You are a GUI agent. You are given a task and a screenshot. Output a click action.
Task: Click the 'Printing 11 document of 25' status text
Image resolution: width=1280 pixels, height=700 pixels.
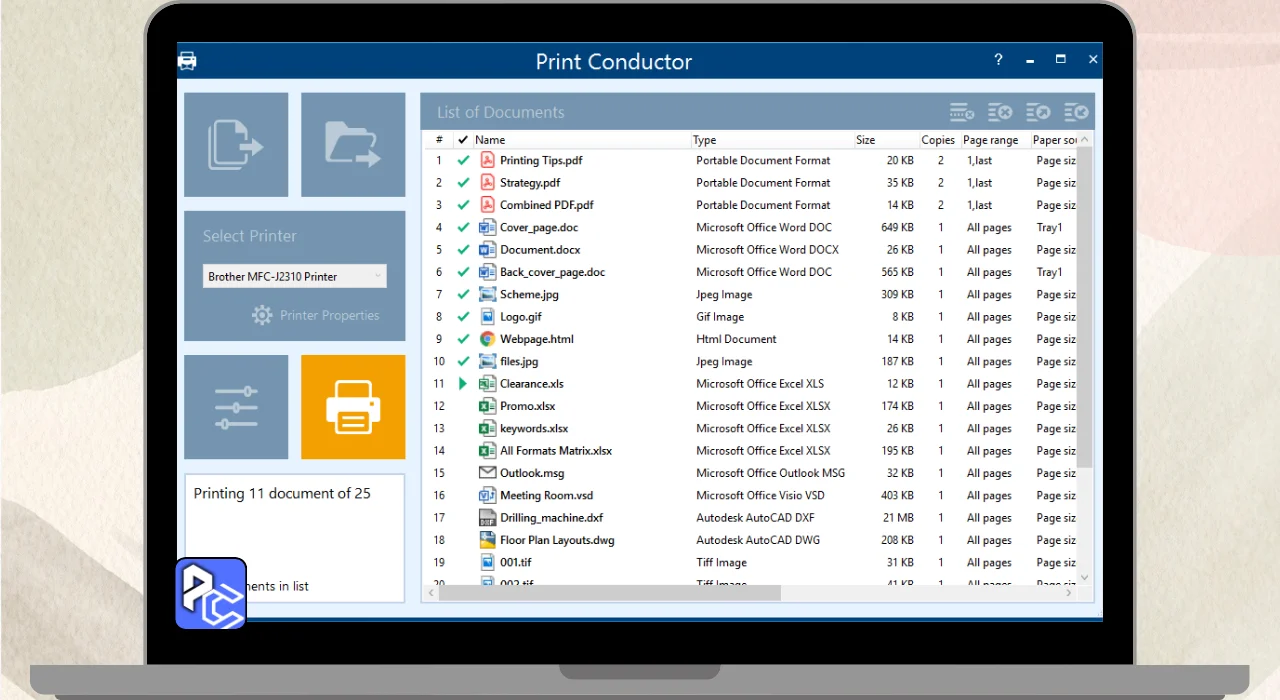tap(282, 493)
